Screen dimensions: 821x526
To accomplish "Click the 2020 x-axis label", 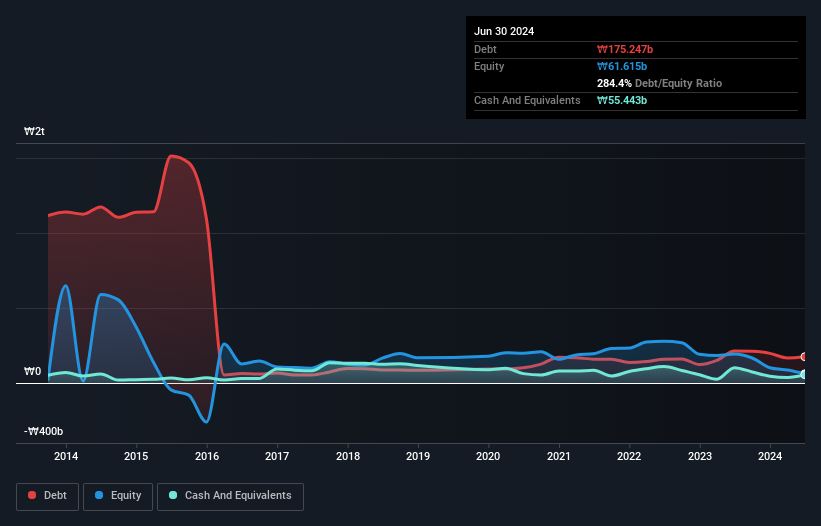I will (488, 456).
